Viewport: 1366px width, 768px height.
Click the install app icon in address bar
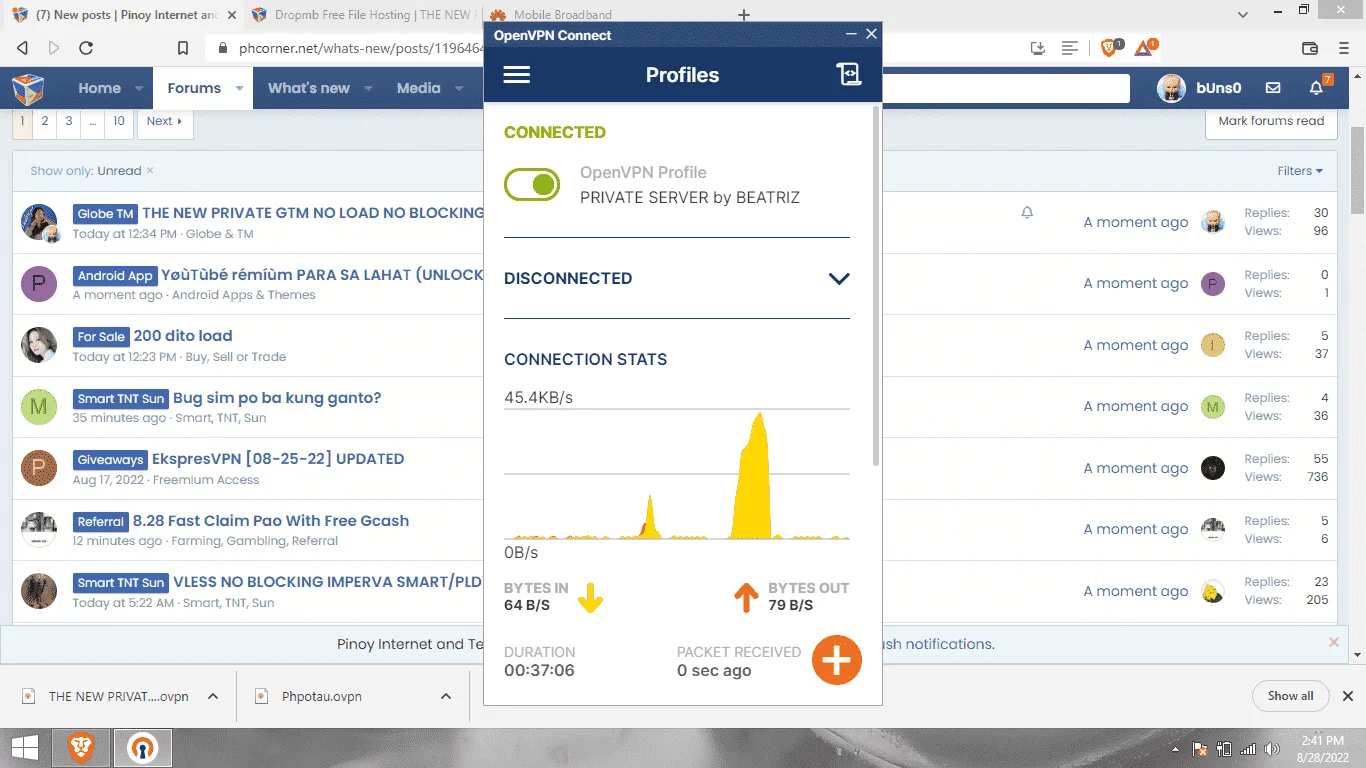[x=1038, y=48]
